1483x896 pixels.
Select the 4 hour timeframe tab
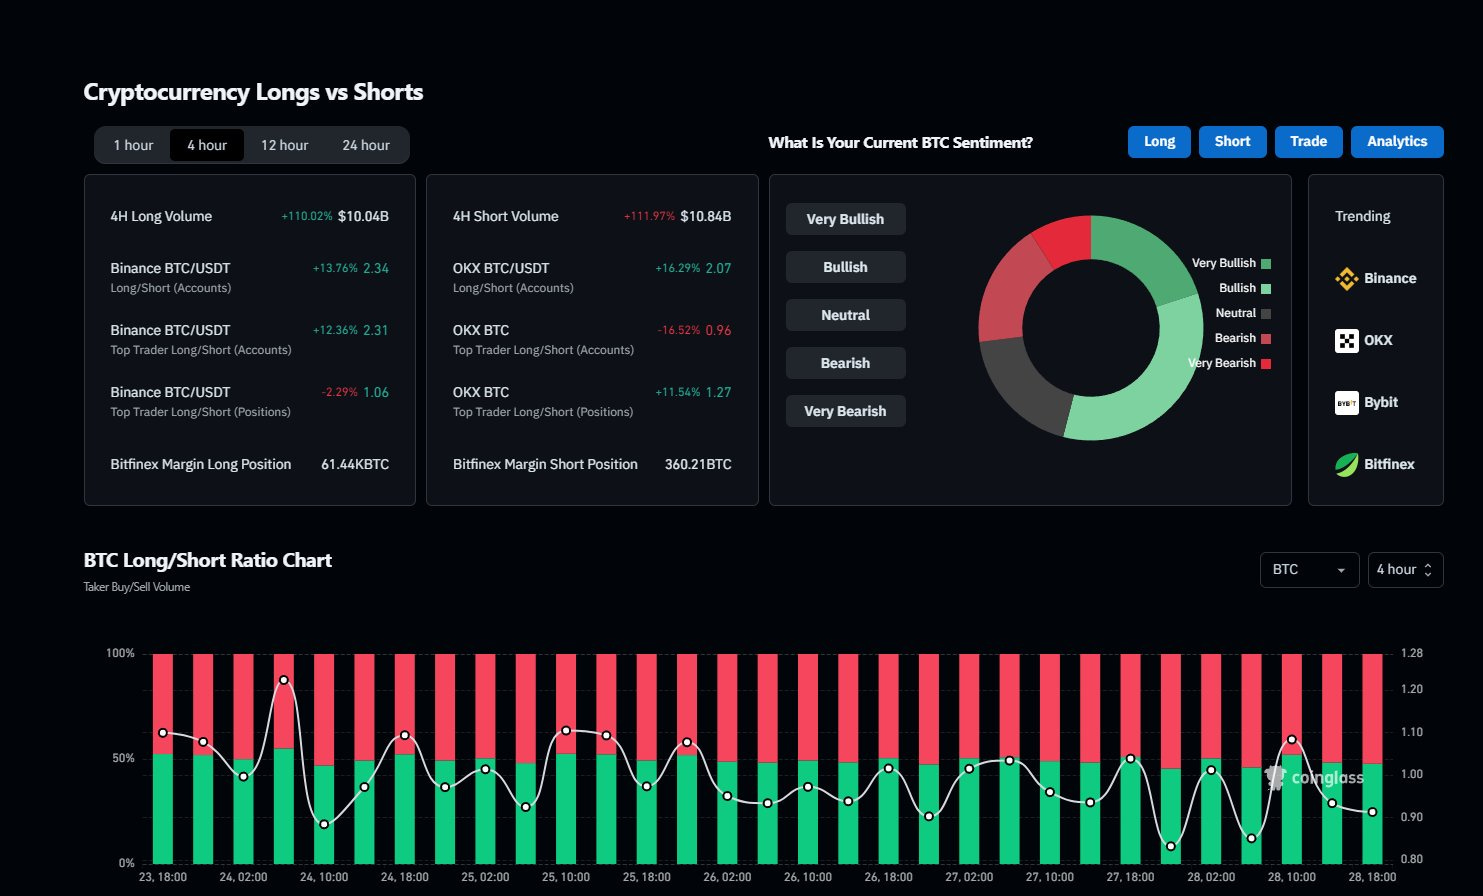pyautogui.click(x=207, y=145)
